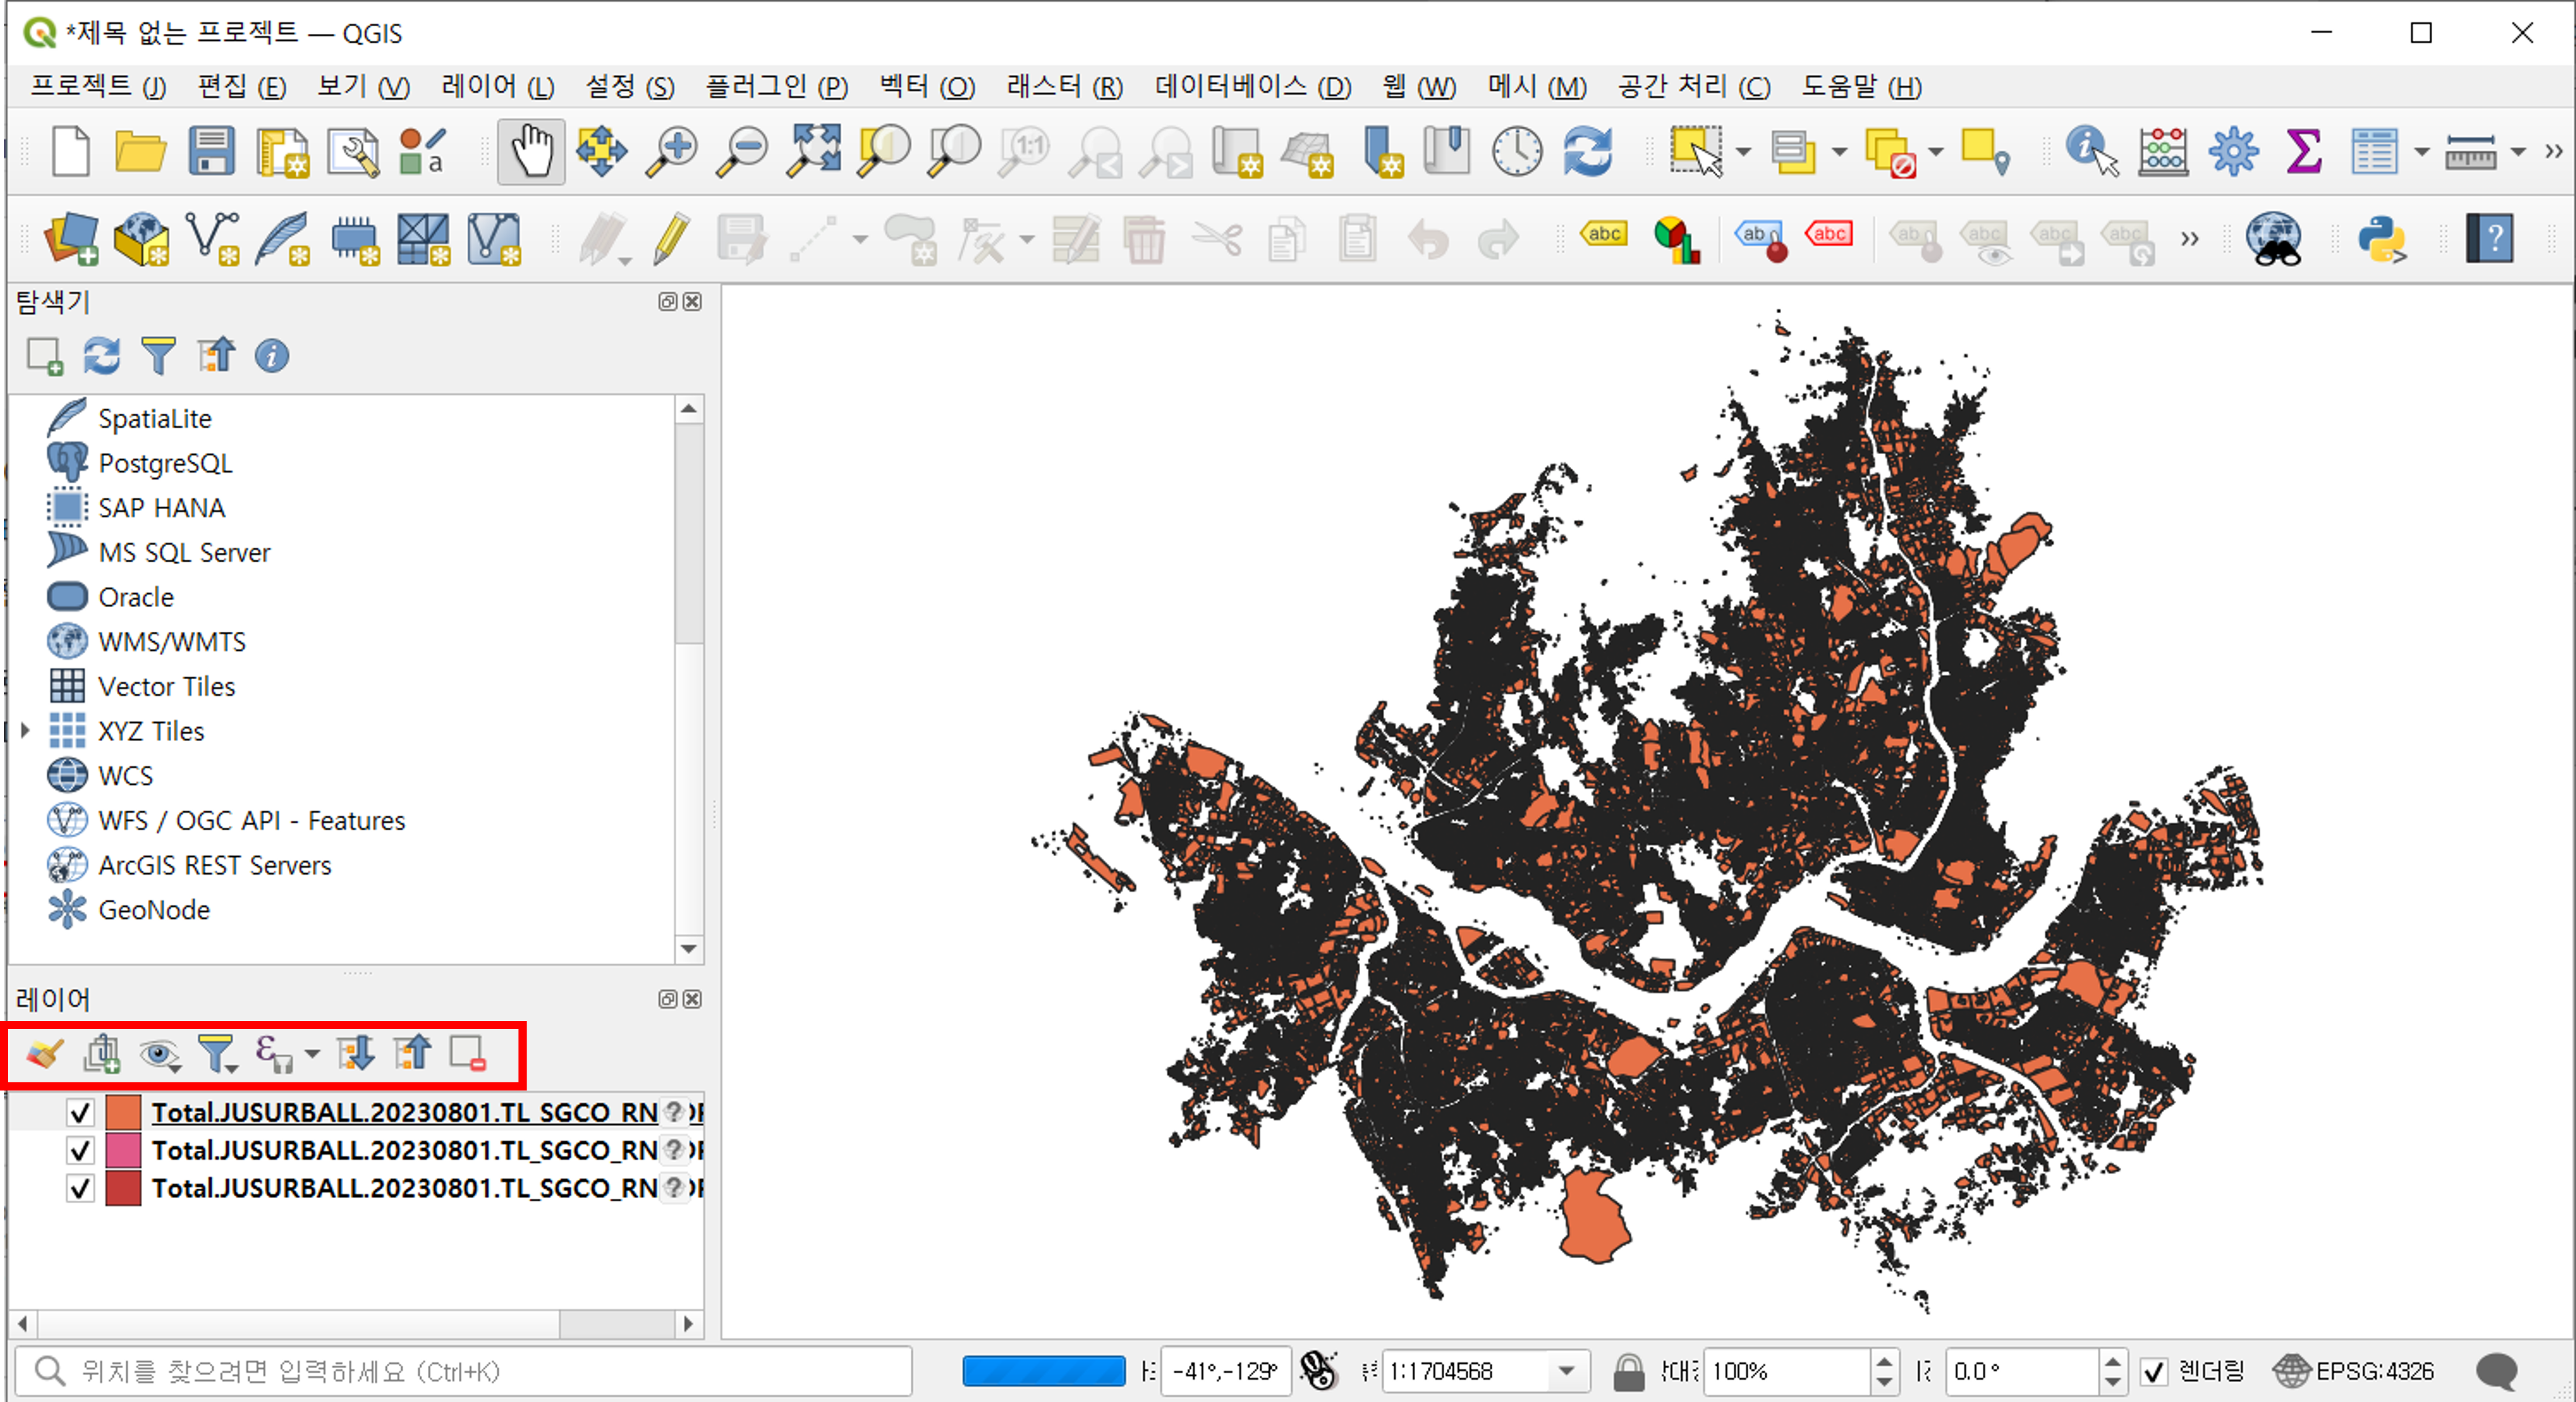Click the Processing Toolbox gear icon
Screen dimensions: 2576x1402
pyautogui.click(x=2233, y=152)
